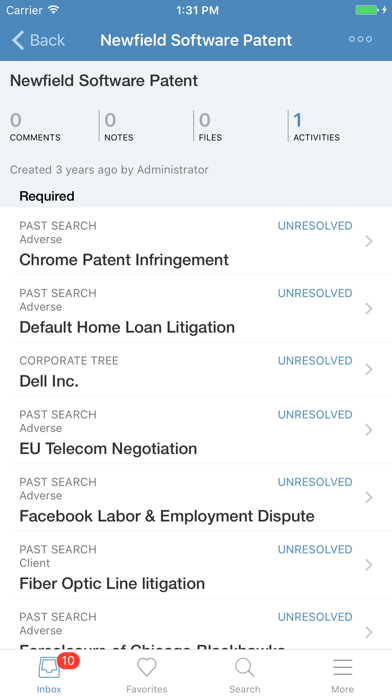The height and width of the screenshot is (696, 392).
Task: View the 0 Comments counter
Action: [35, 127]
